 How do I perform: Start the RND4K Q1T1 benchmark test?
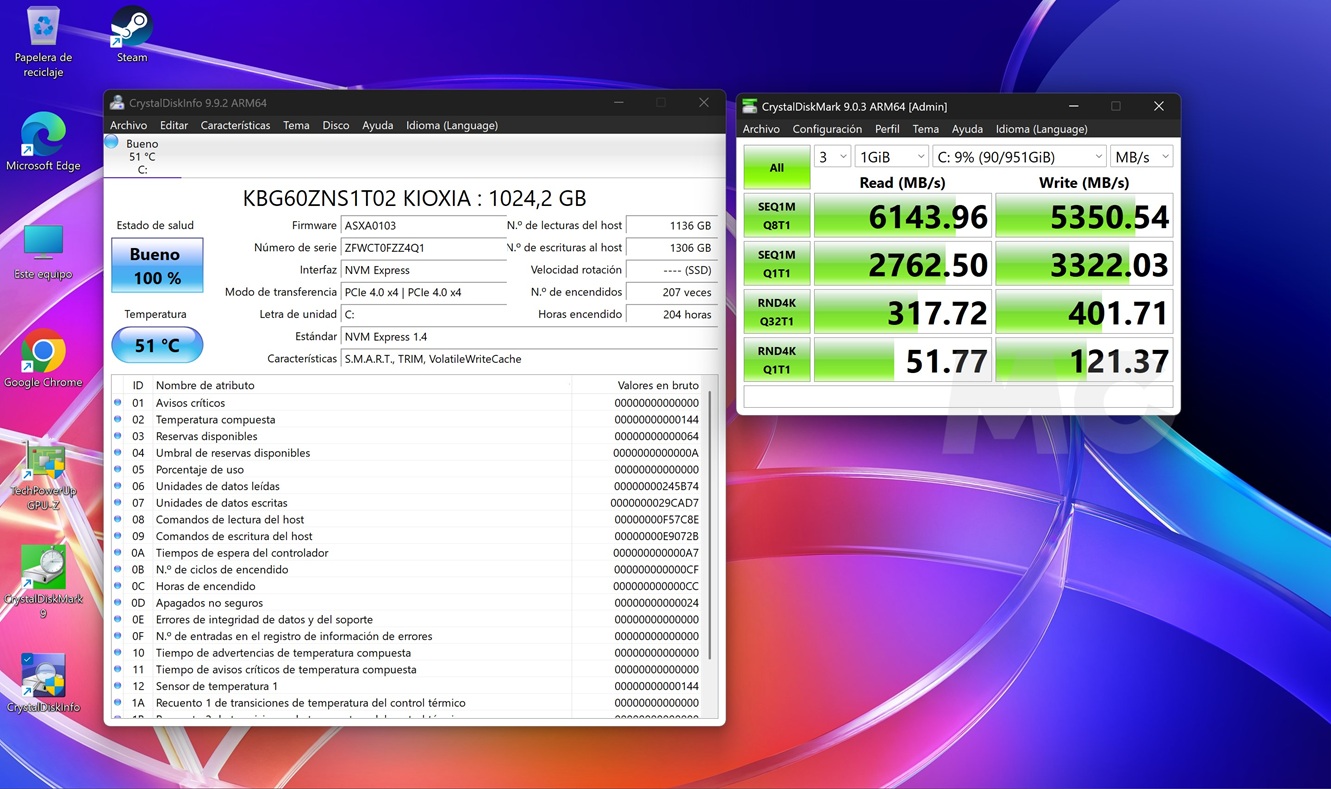[777, 360]
